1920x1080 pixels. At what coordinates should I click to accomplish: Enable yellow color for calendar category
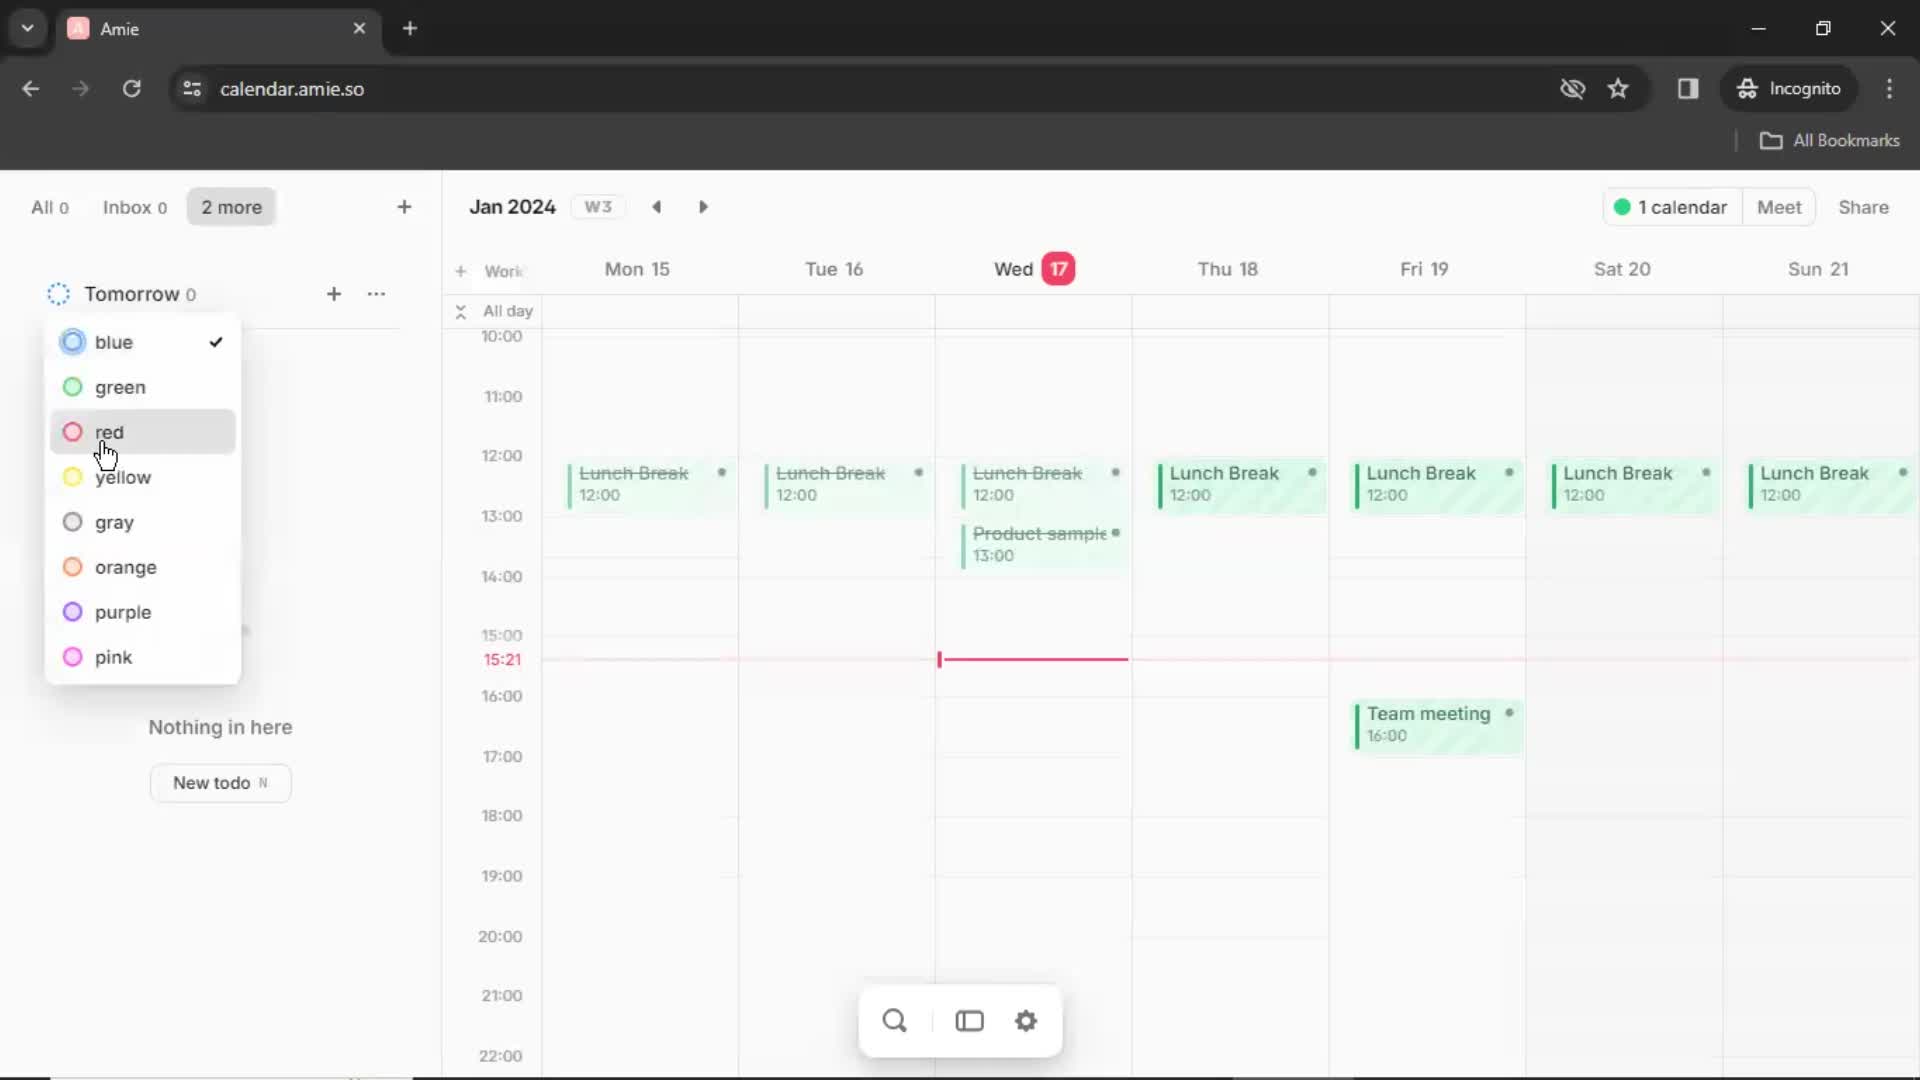121,476
